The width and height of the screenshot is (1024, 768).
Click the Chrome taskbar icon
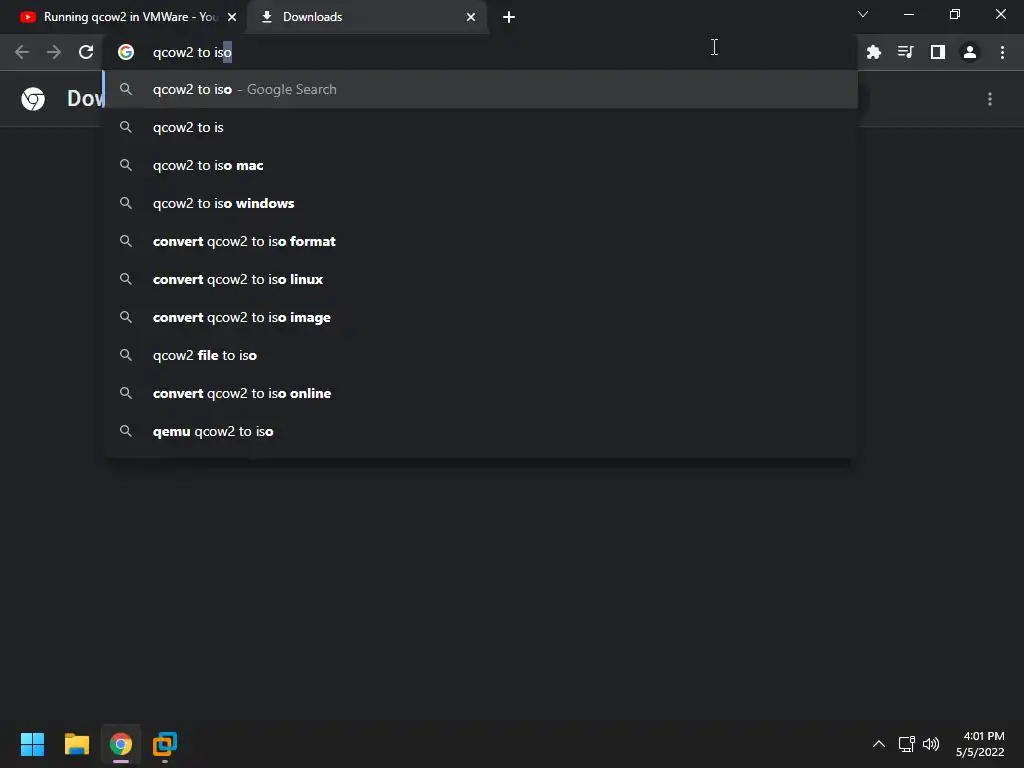click(121, 744)
